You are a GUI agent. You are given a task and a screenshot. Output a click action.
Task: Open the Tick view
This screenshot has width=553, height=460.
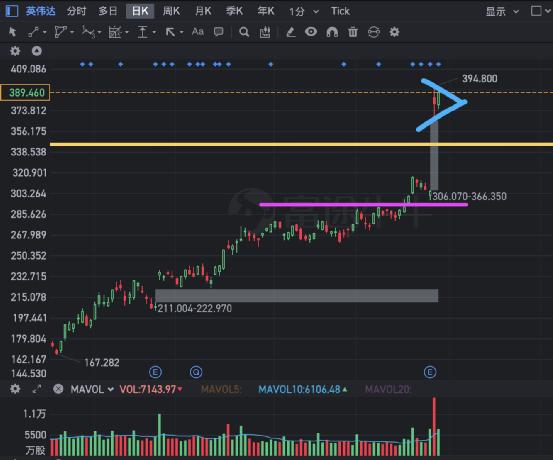point(340,11)
